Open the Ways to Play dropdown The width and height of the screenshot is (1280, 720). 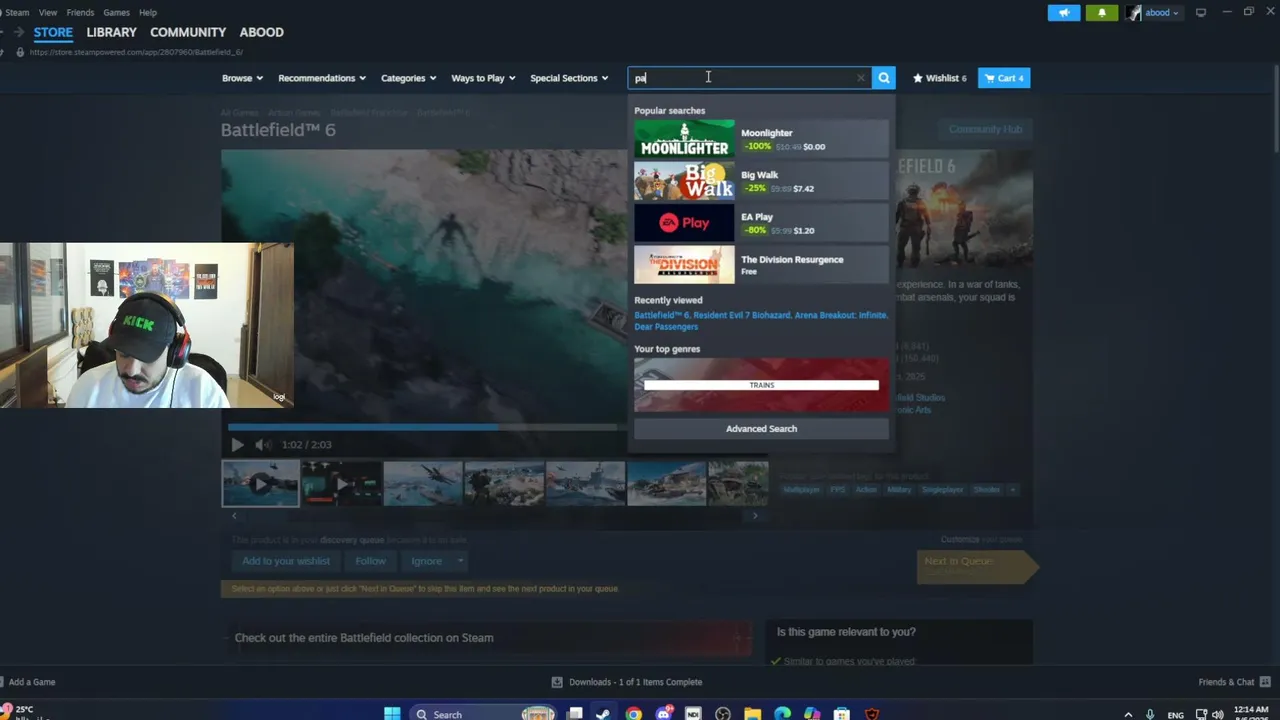483,78
